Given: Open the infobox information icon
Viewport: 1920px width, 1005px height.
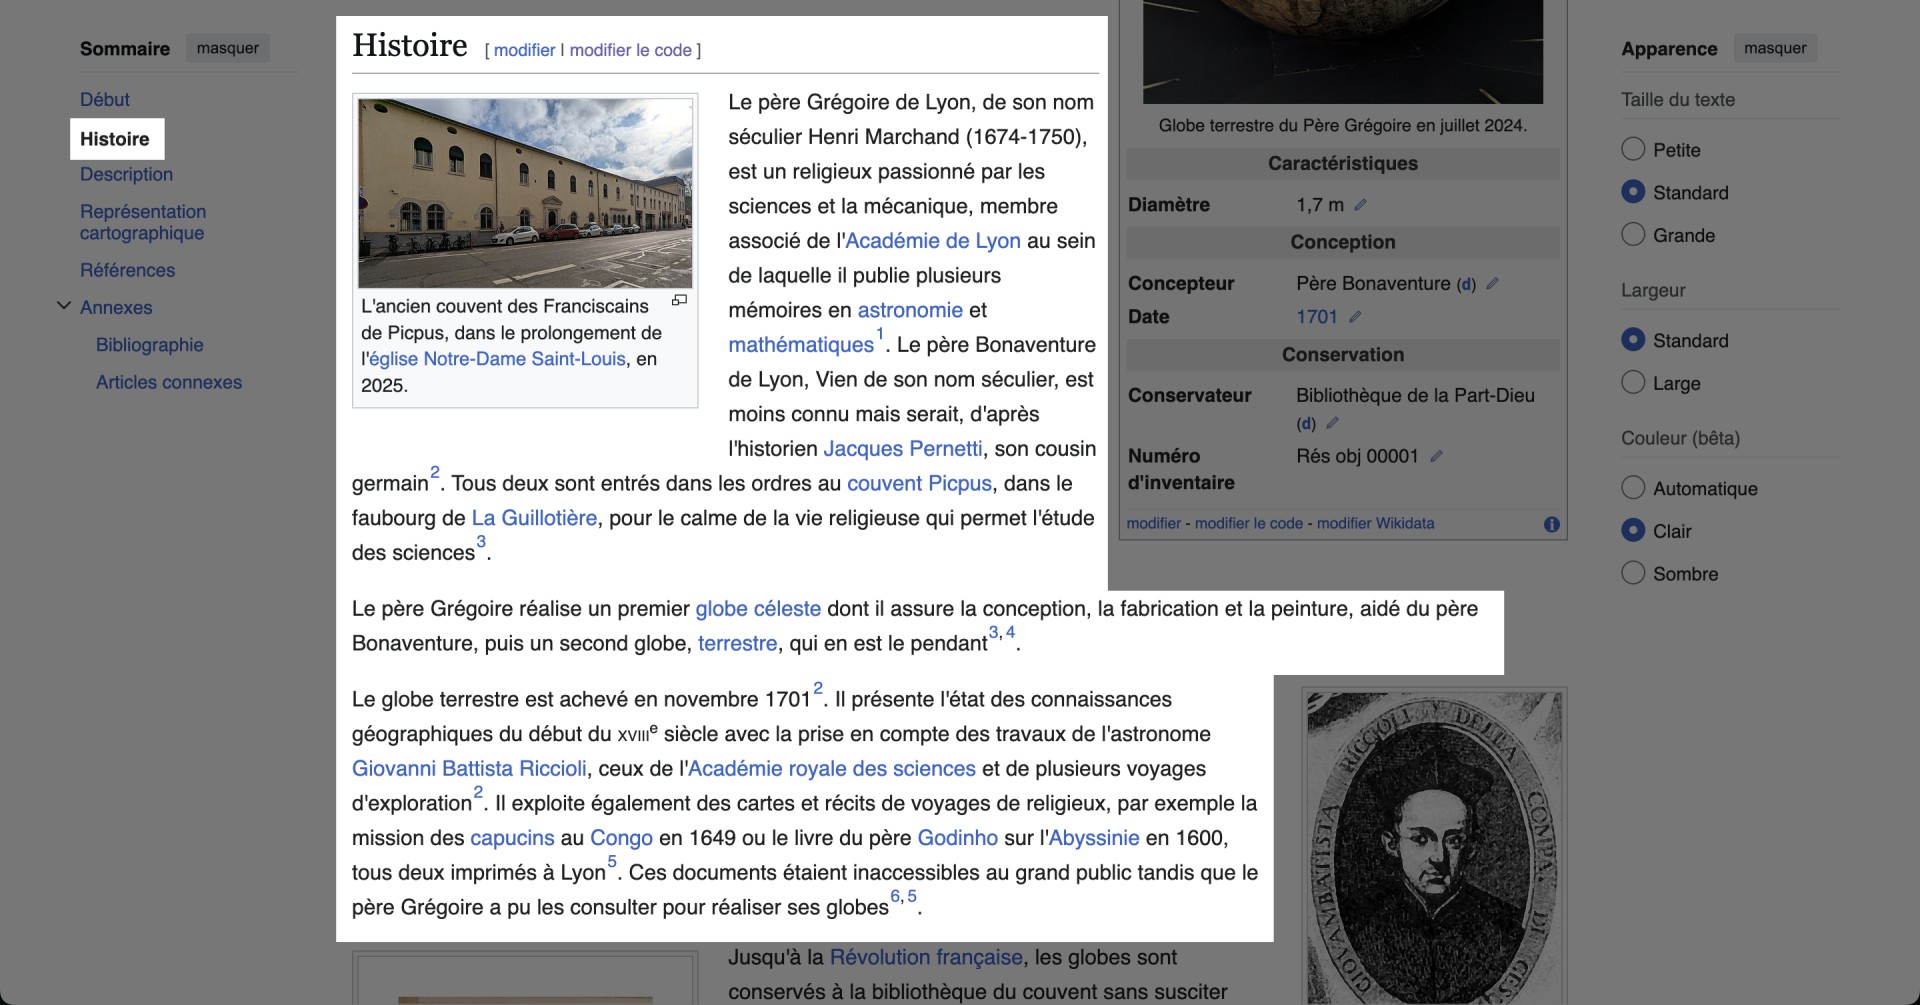Looking at the screenshot, I should click(1550, 523).
